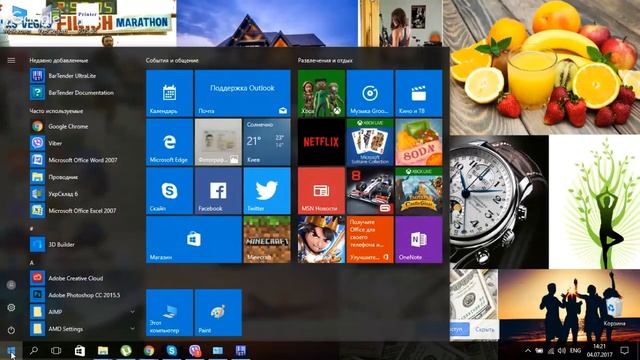Image resolution: width=640 pixels, height=360 pixels.
Task: Click the 'События и общение' group header
Action: [172, 60]
